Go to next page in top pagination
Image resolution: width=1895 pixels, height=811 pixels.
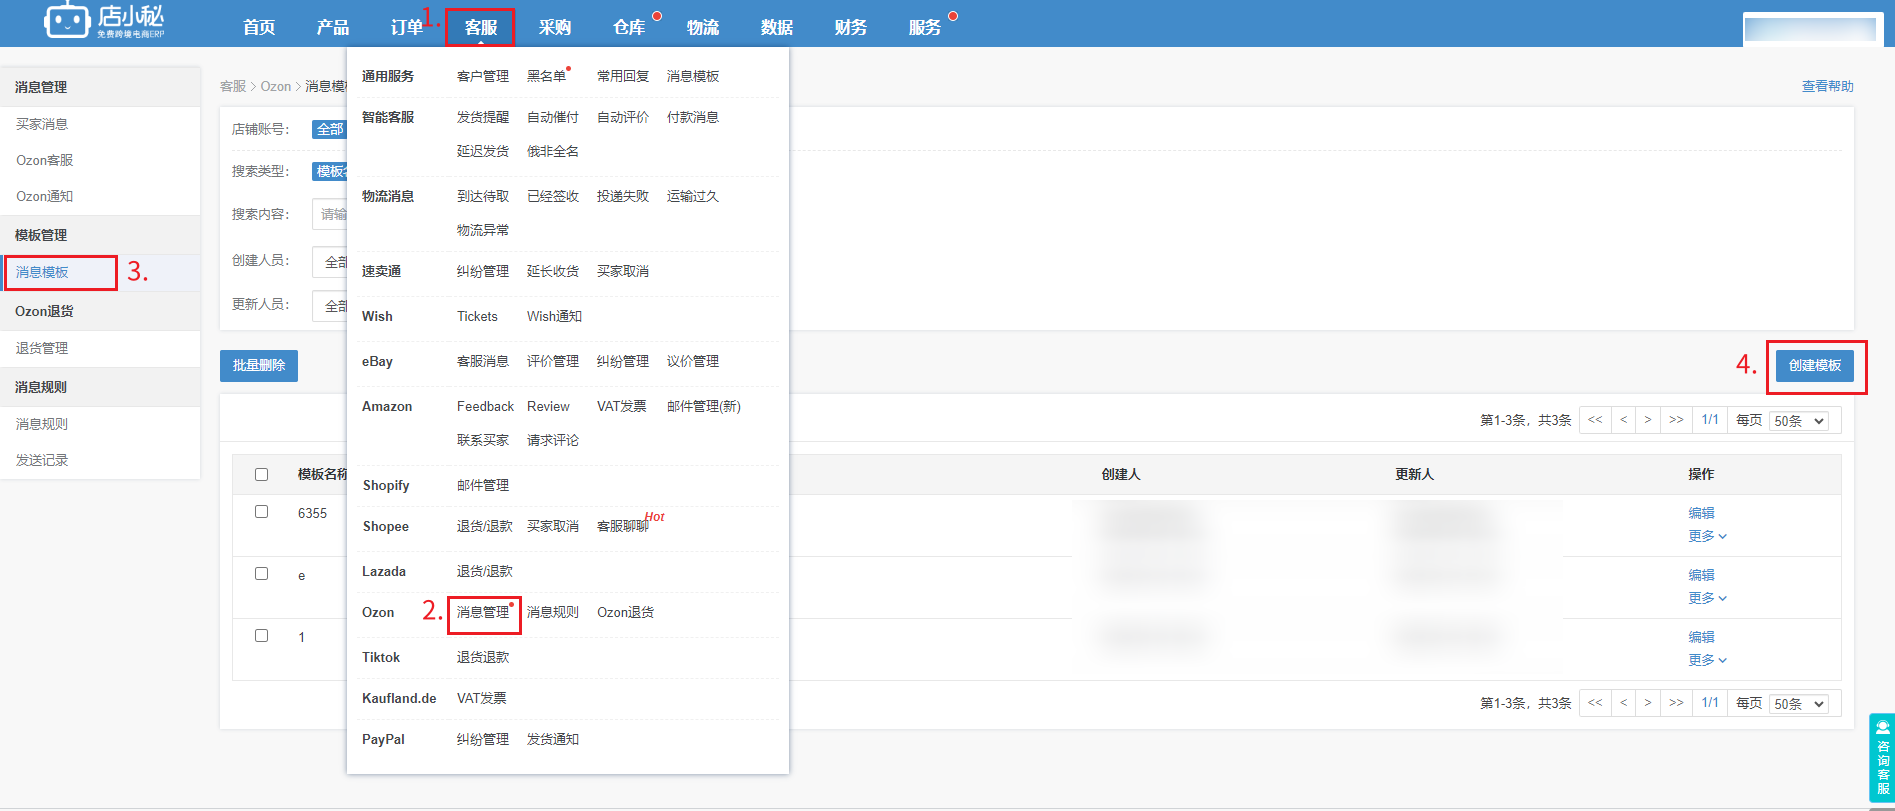[1648, 420]
